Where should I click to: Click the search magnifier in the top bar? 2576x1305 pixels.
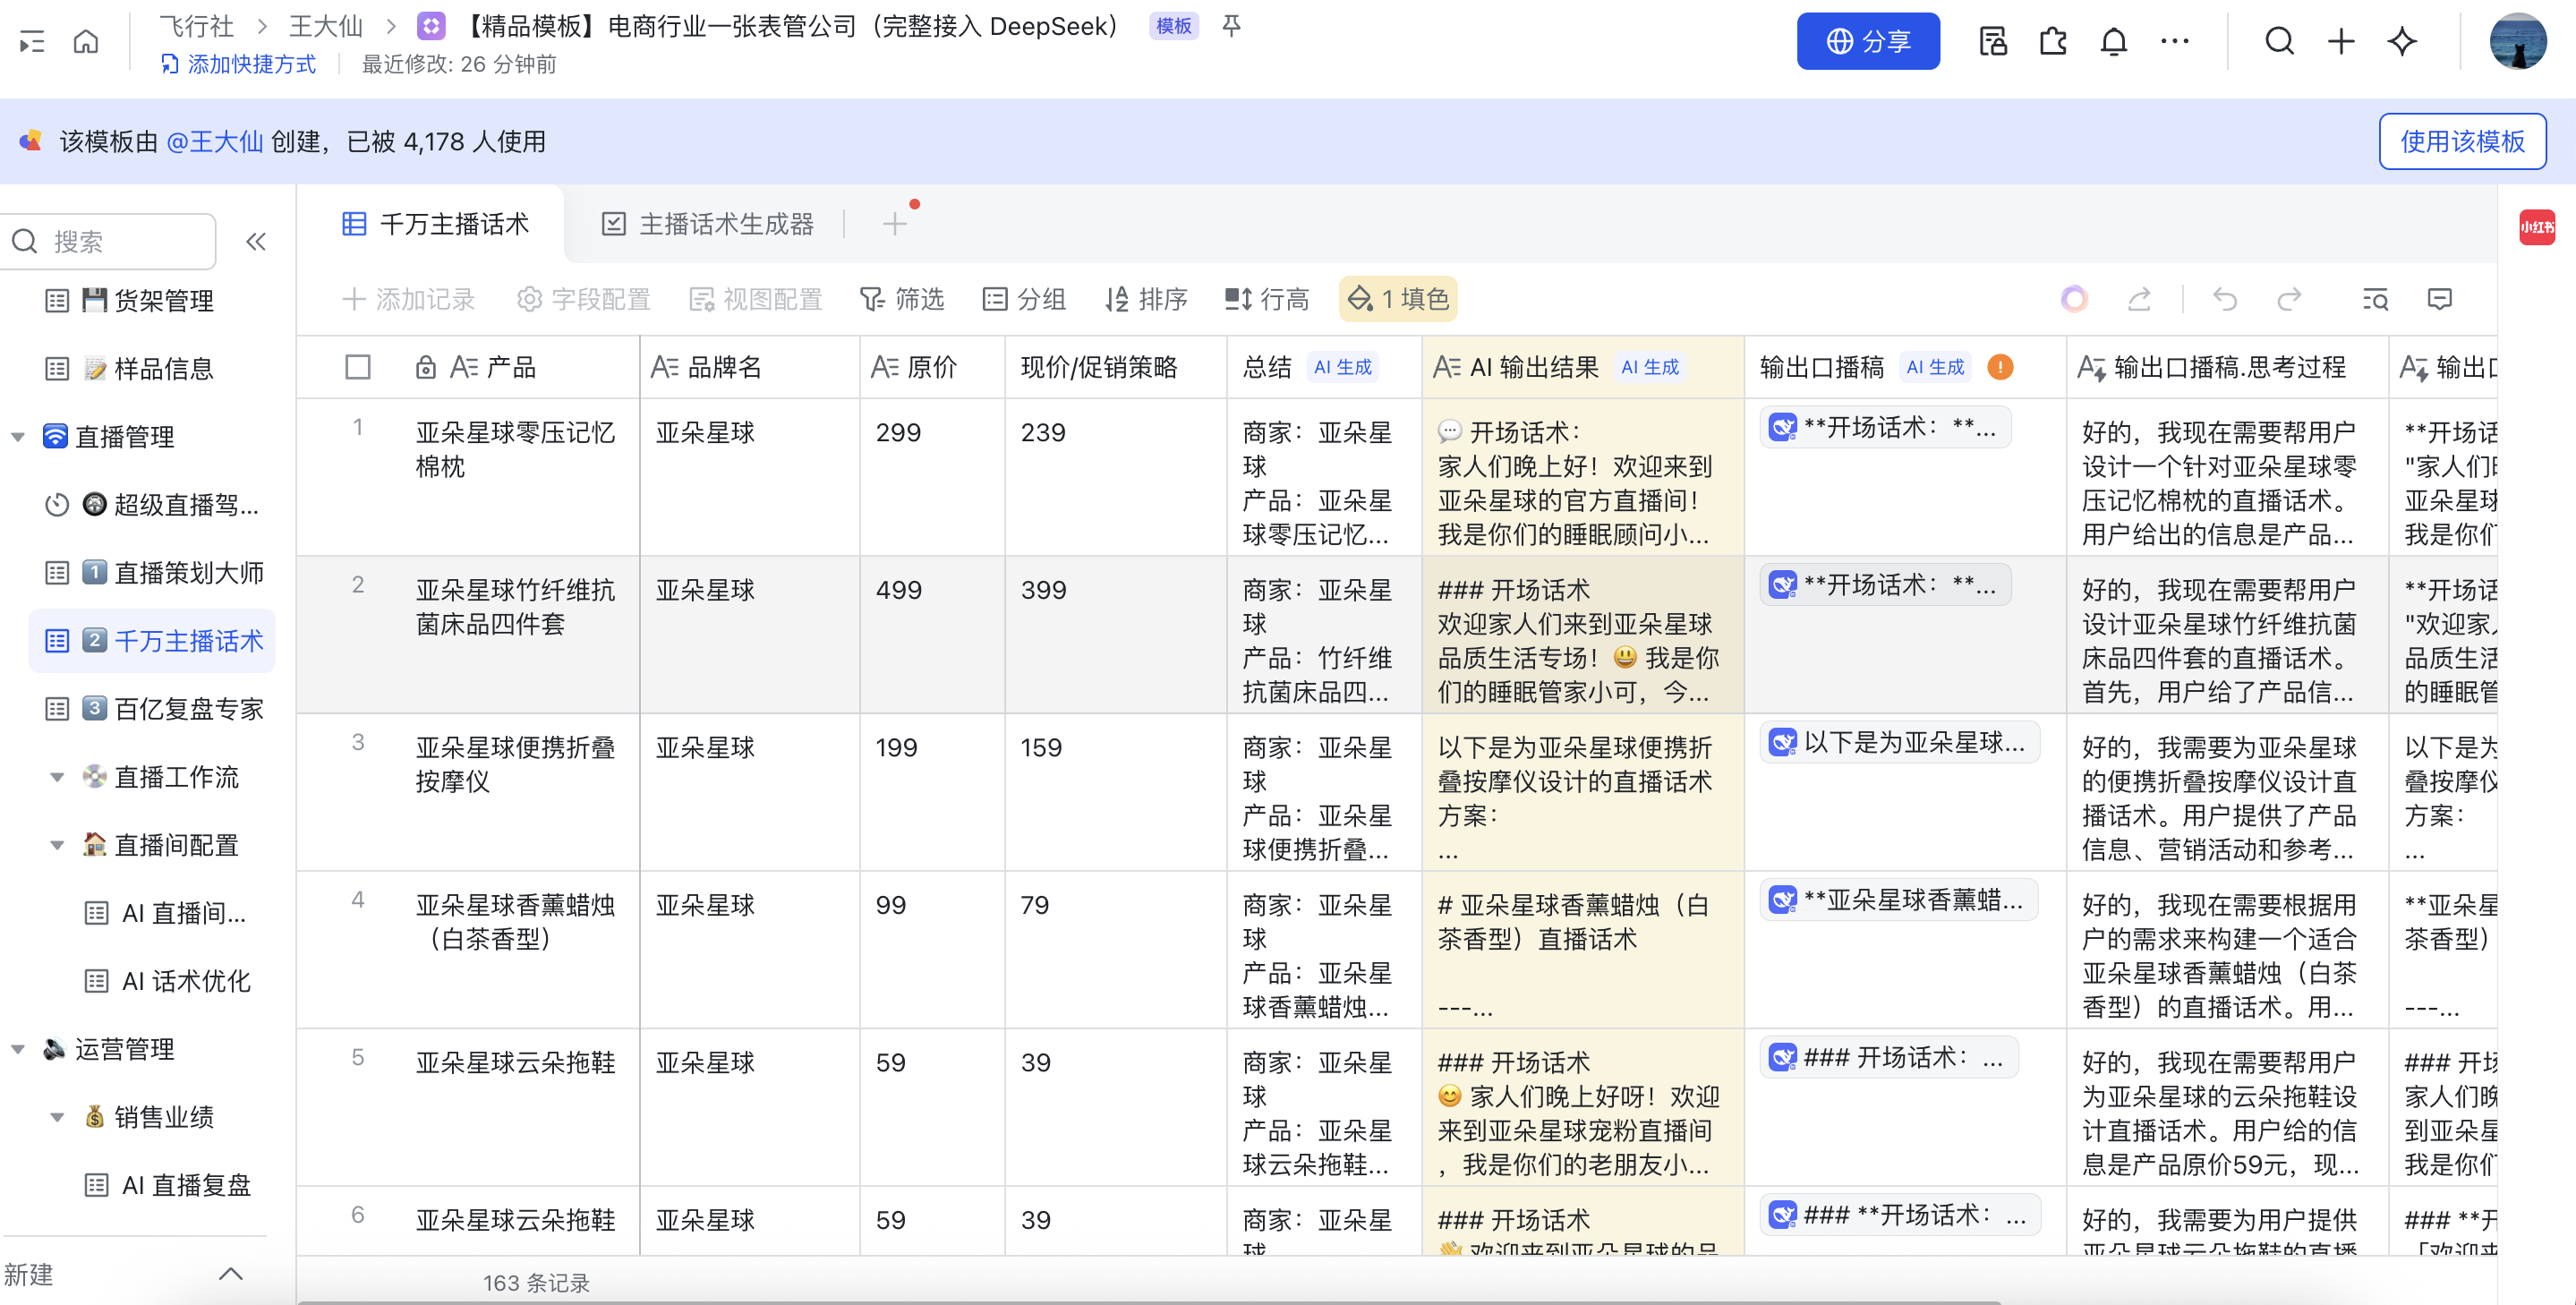pos(2279,41)
